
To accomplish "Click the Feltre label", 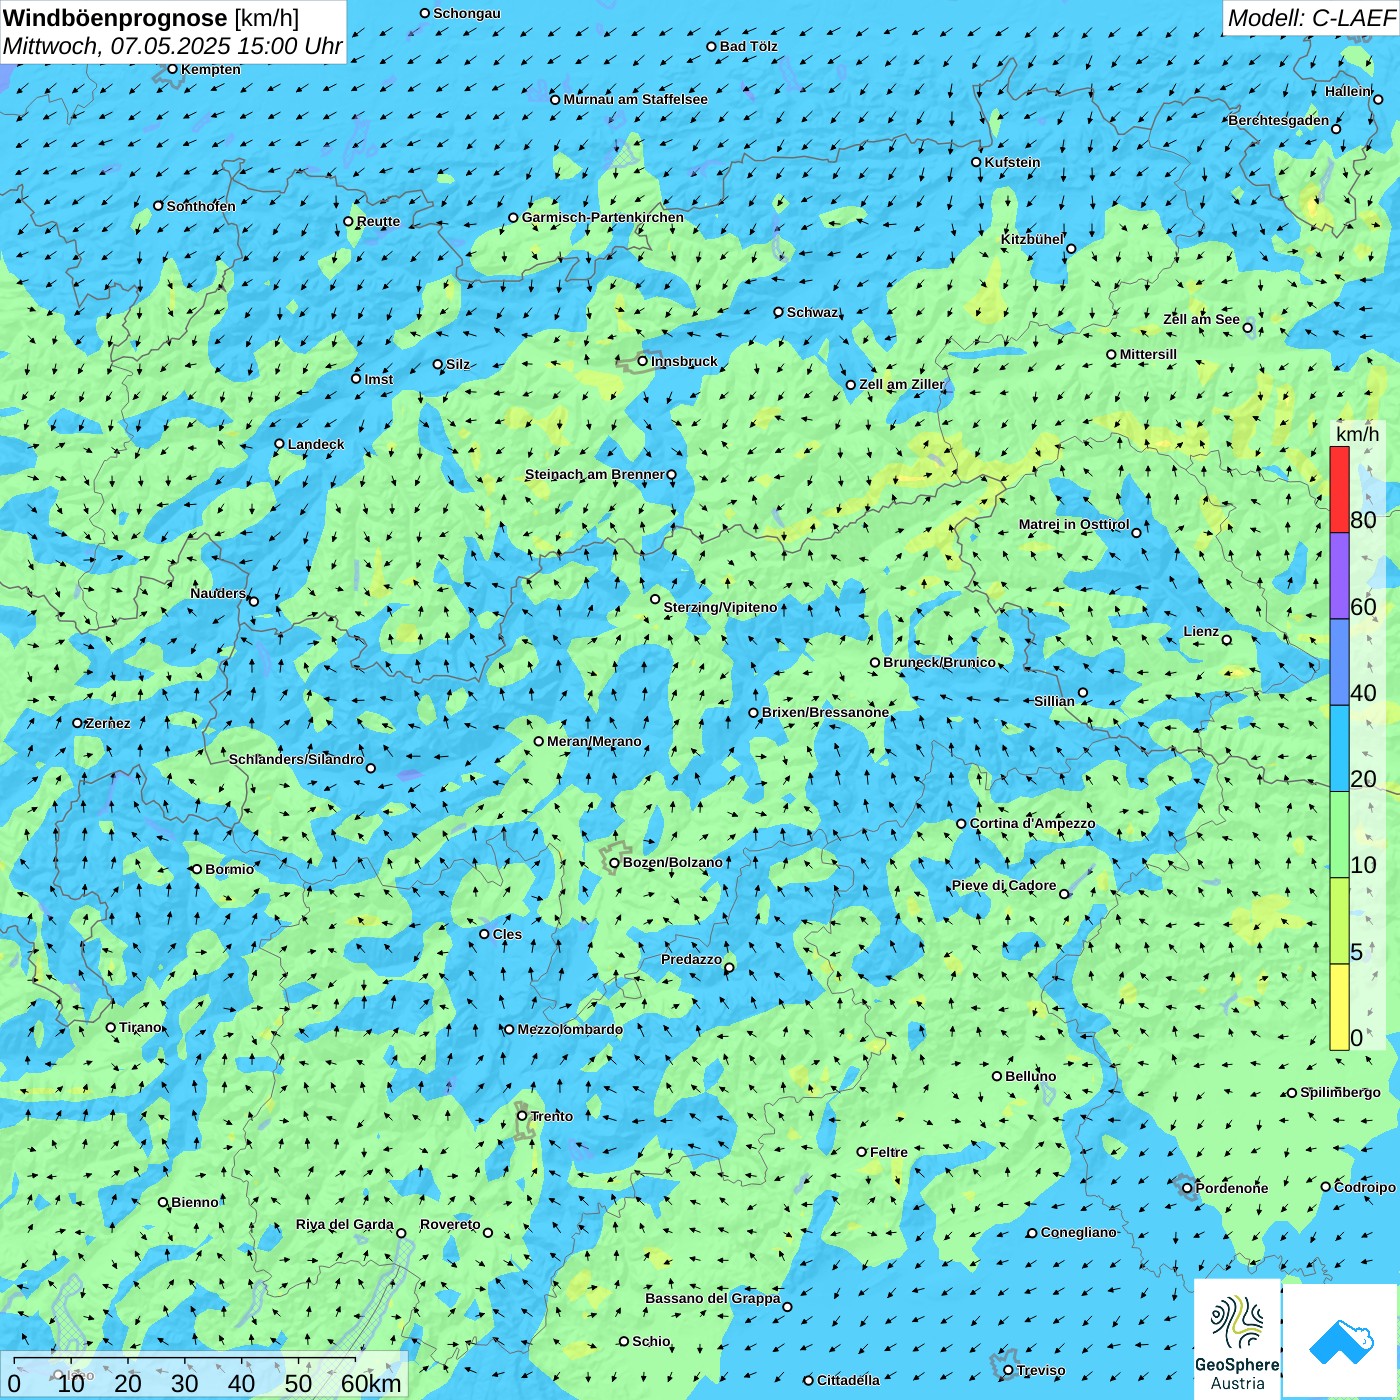I will coord(889,1152).
